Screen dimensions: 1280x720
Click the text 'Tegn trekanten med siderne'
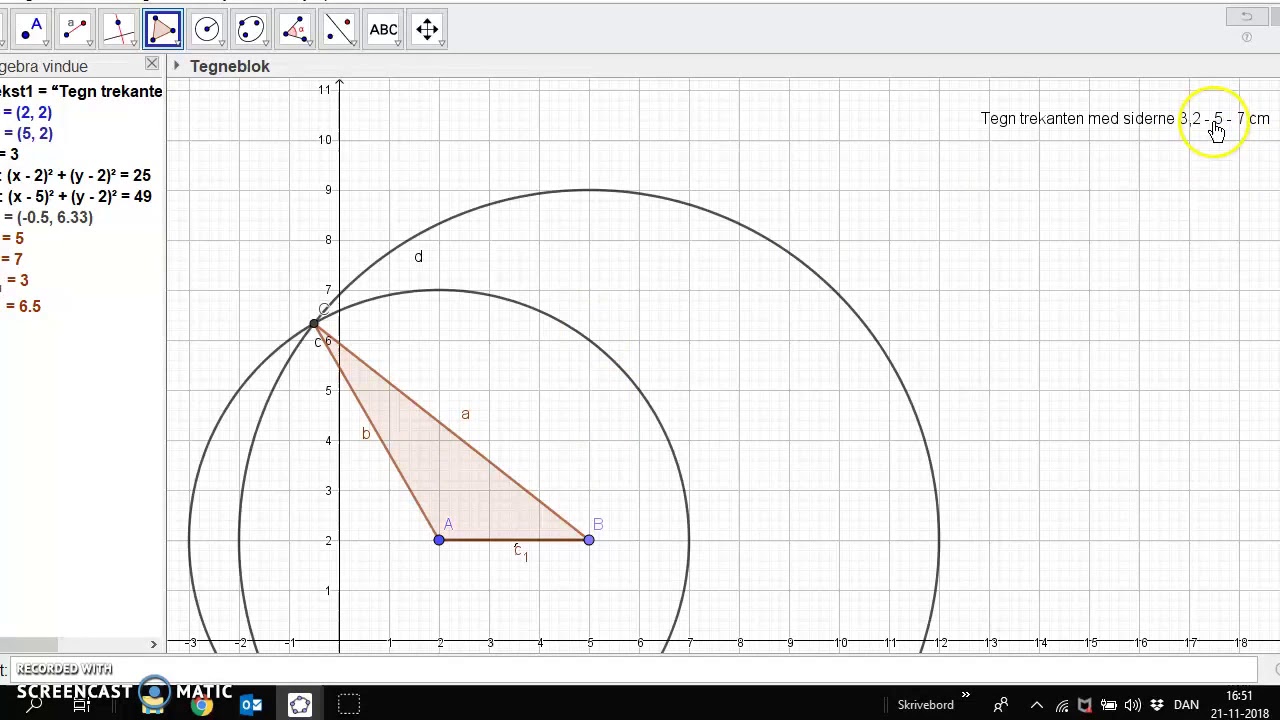(1077, 118)
